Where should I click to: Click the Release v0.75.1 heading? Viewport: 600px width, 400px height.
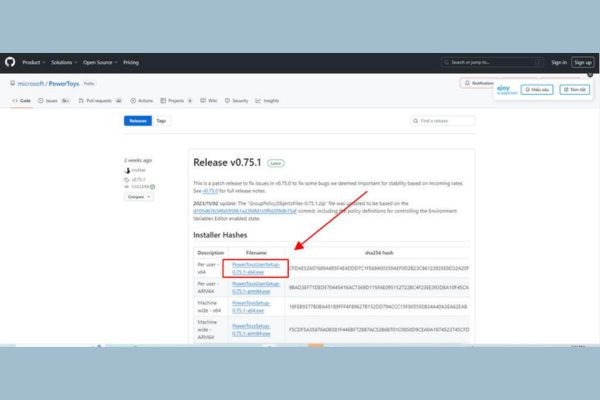227,163
